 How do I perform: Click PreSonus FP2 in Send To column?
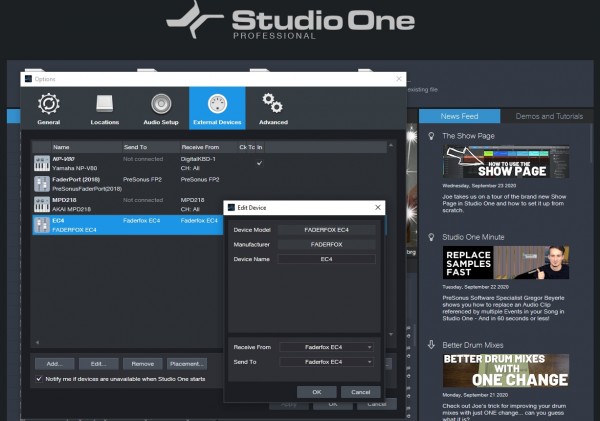[x=142, y=179]
